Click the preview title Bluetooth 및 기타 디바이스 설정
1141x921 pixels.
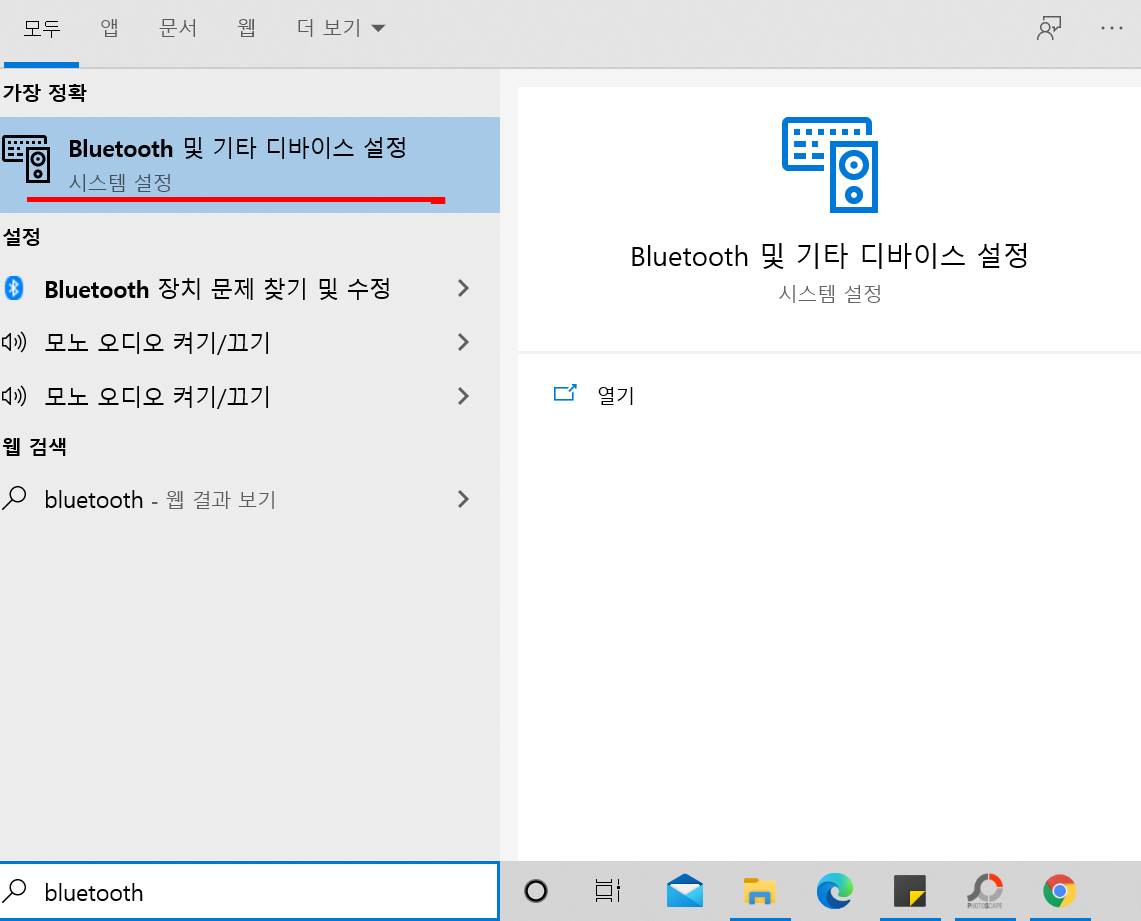point(830,255)
